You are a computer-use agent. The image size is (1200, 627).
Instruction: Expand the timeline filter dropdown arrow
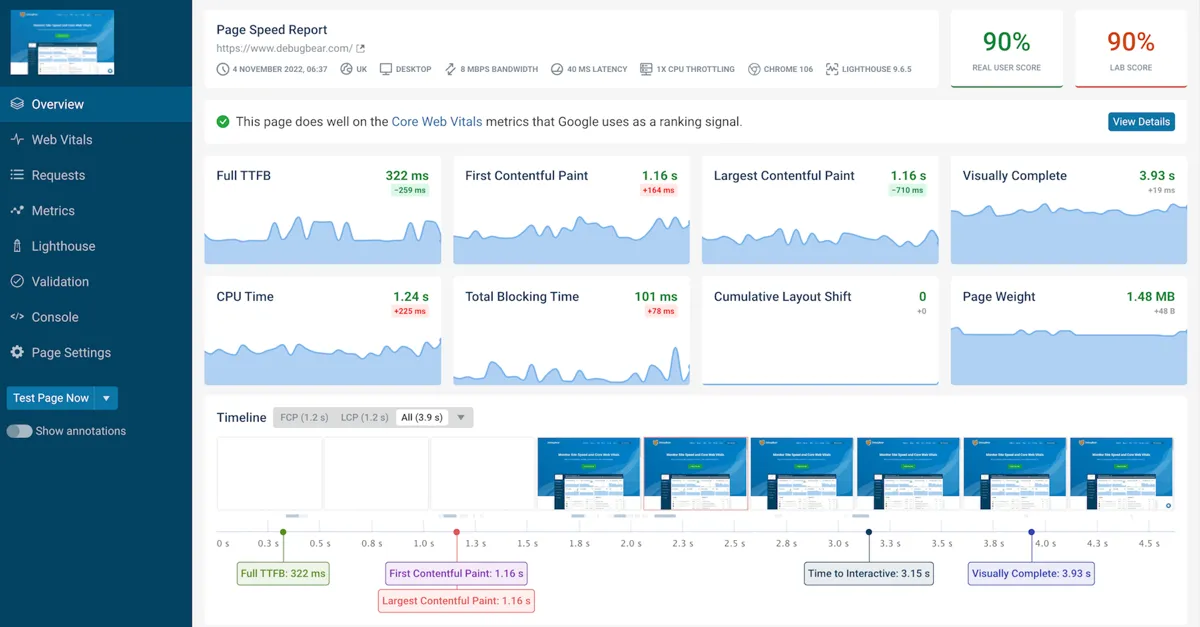(461, 418)
